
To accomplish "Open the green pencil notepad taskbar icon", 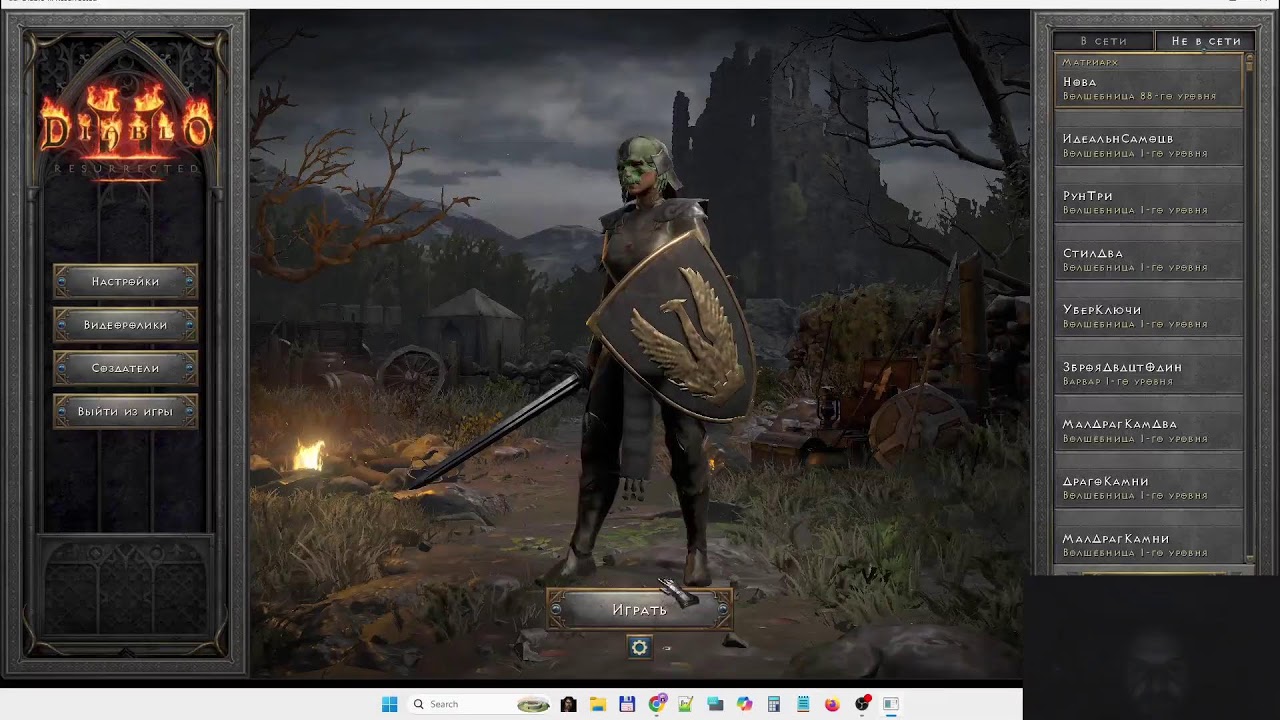I will coord(686,704).
